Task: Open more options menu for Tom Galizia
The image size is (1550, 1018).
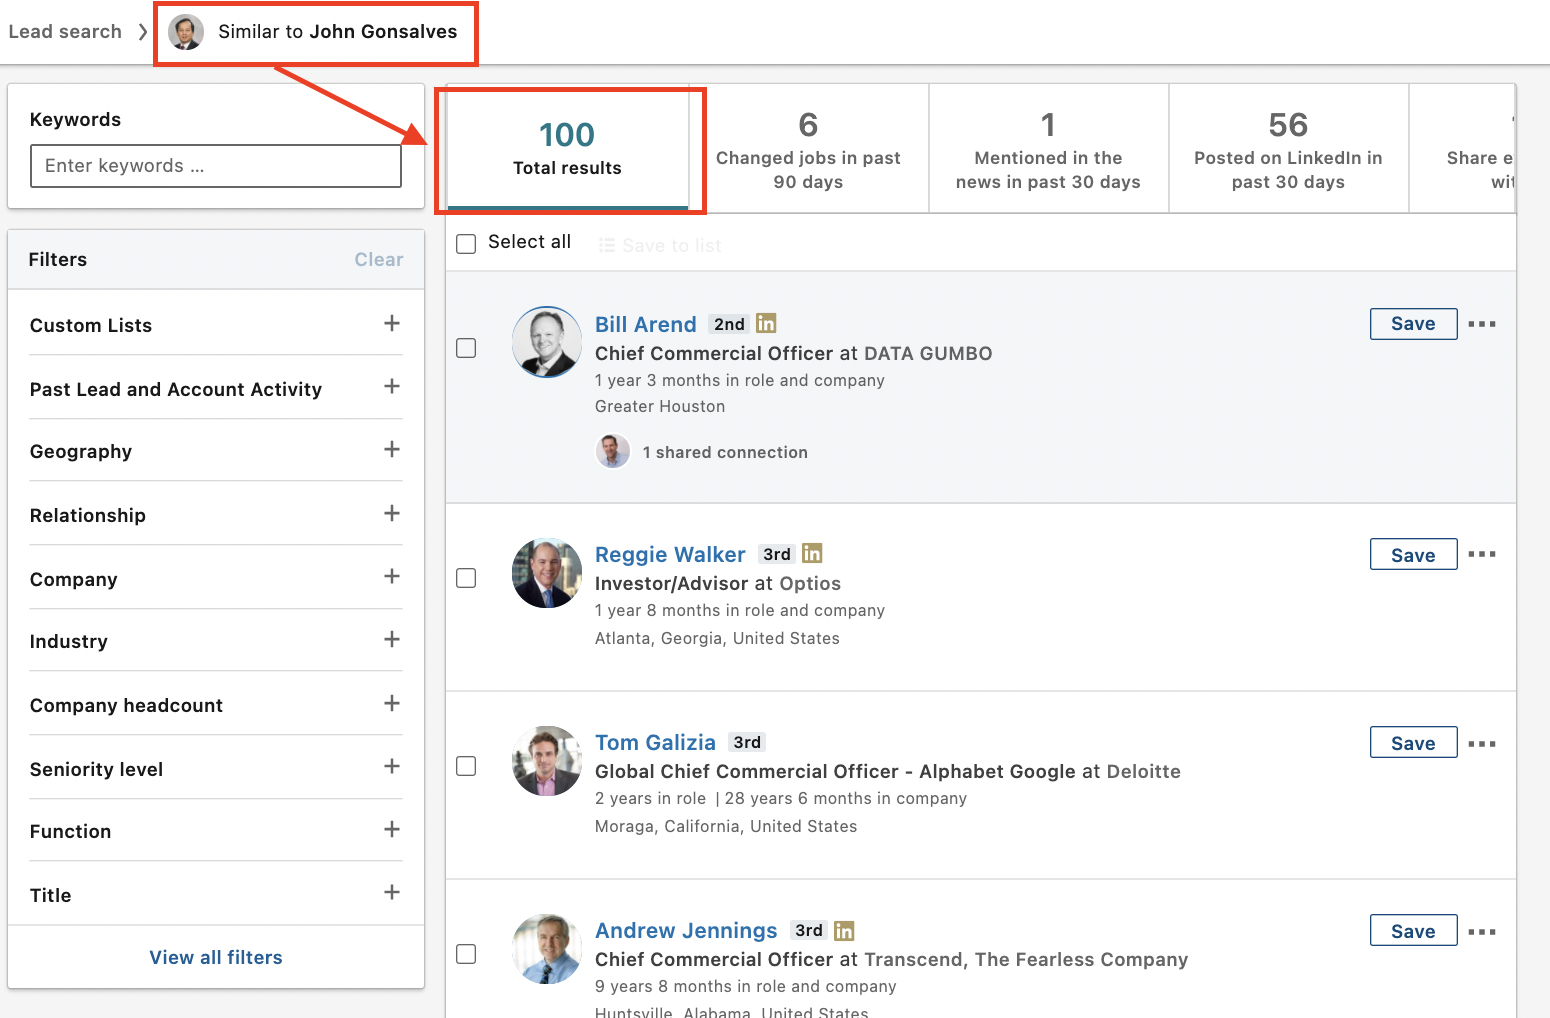Action: (1482, 744)
